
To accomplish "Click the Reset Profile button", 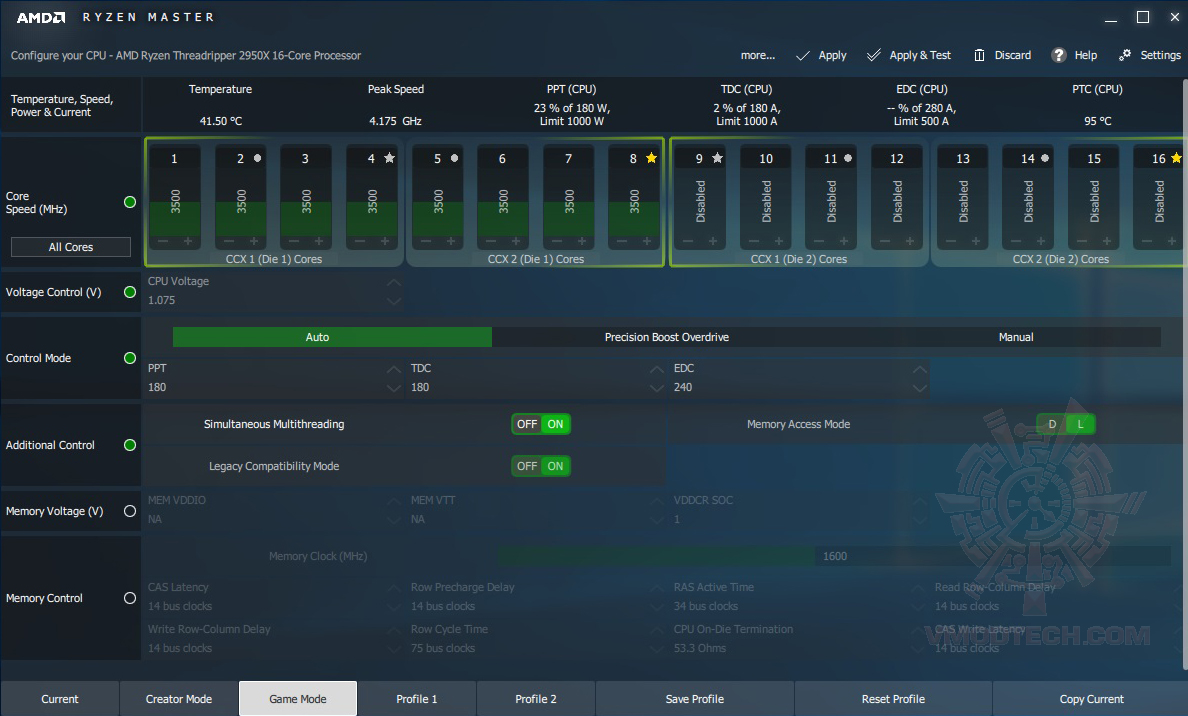I will [893, 699].
